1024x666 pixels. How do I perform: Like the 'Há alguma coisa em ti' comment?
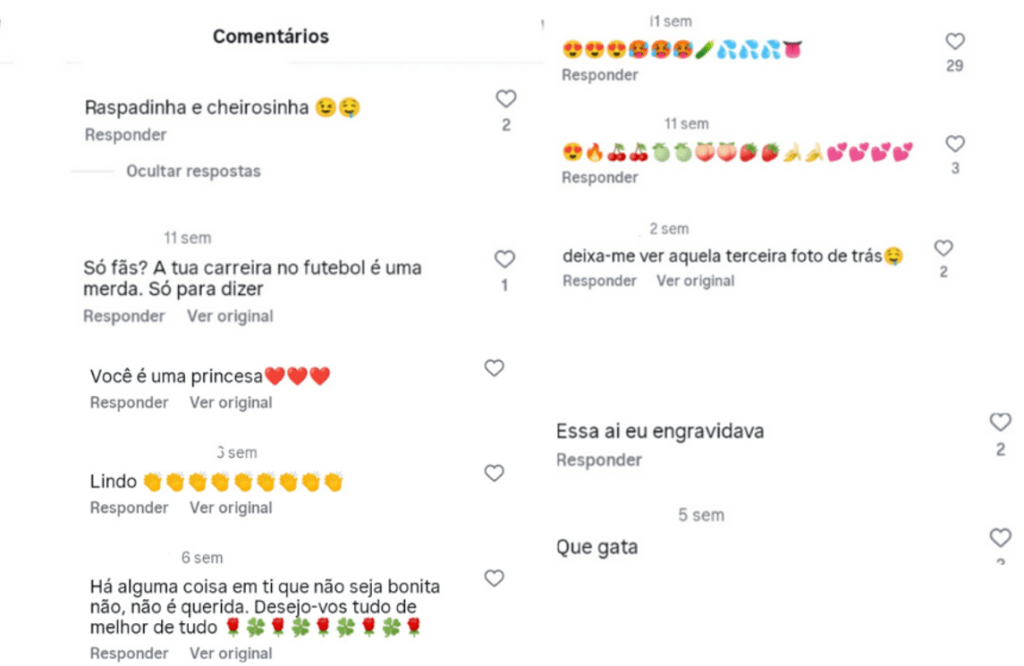click(x=494, y=578)
